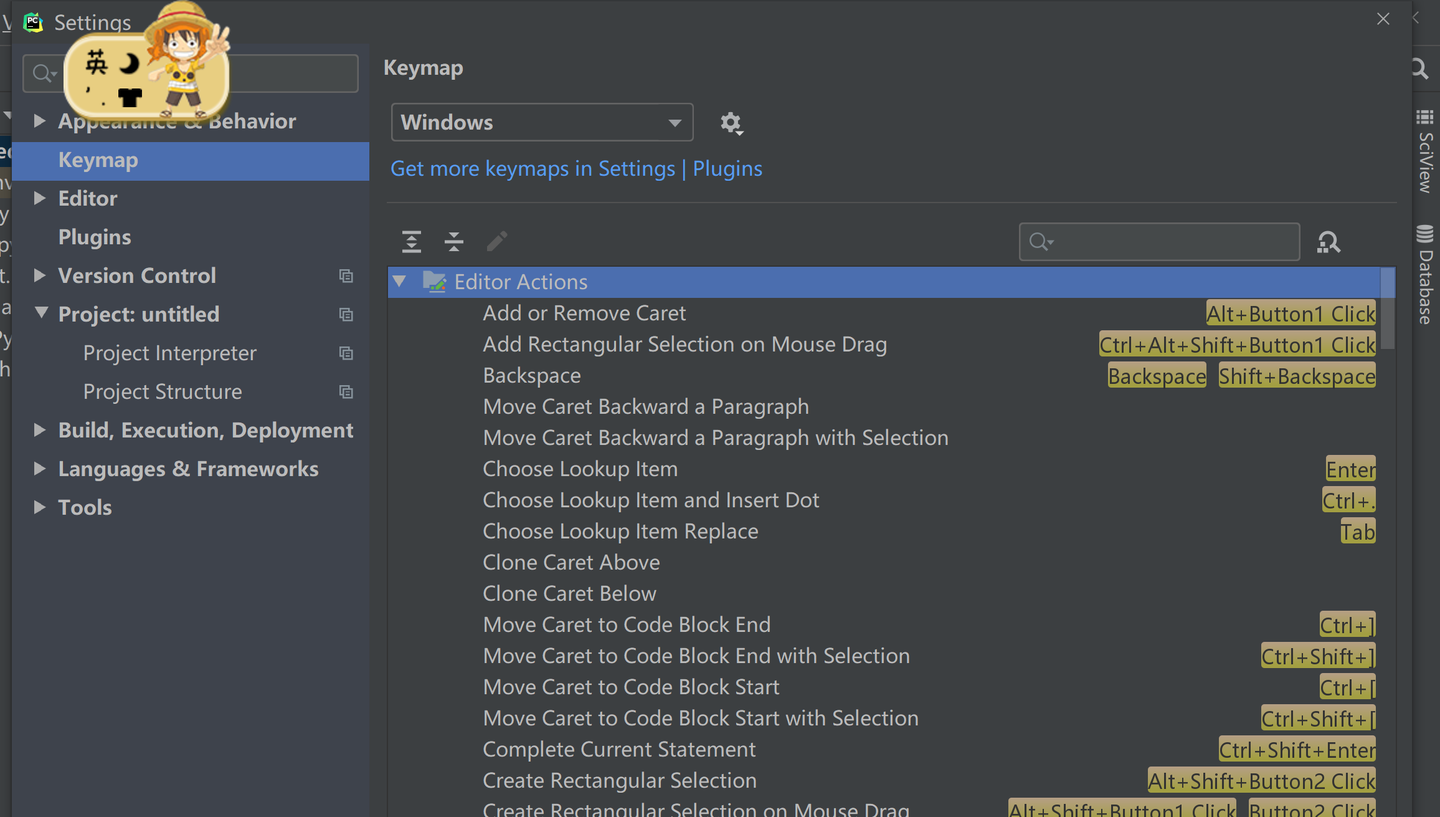Click the action list vertical scrollbar
Screen dimensions: 1440x817
[x=1387, y=311]
